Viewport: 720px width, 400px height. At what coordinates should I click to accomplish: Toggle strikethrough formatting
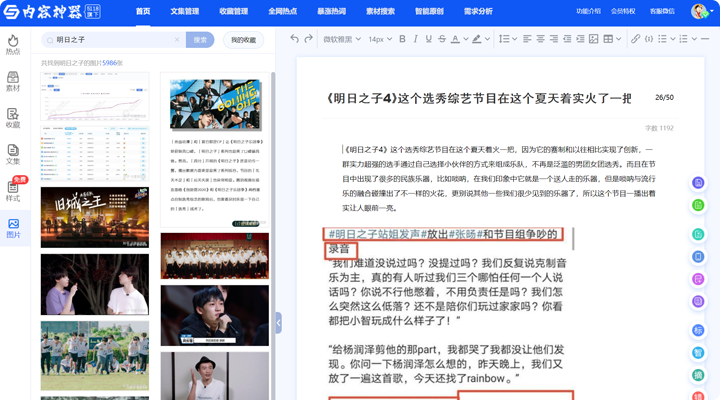coord(442,39)
